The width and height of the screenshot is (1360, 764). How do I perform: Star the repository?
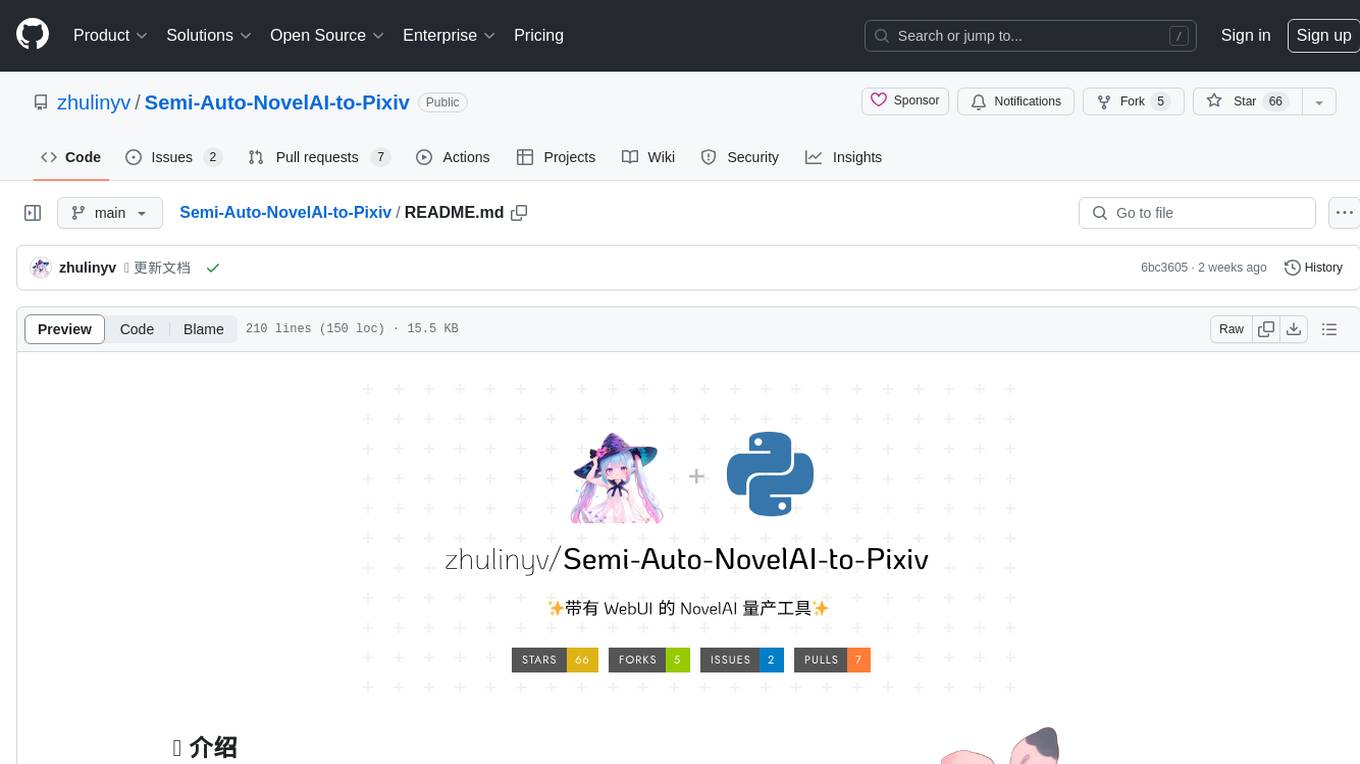coord(1247,101)
